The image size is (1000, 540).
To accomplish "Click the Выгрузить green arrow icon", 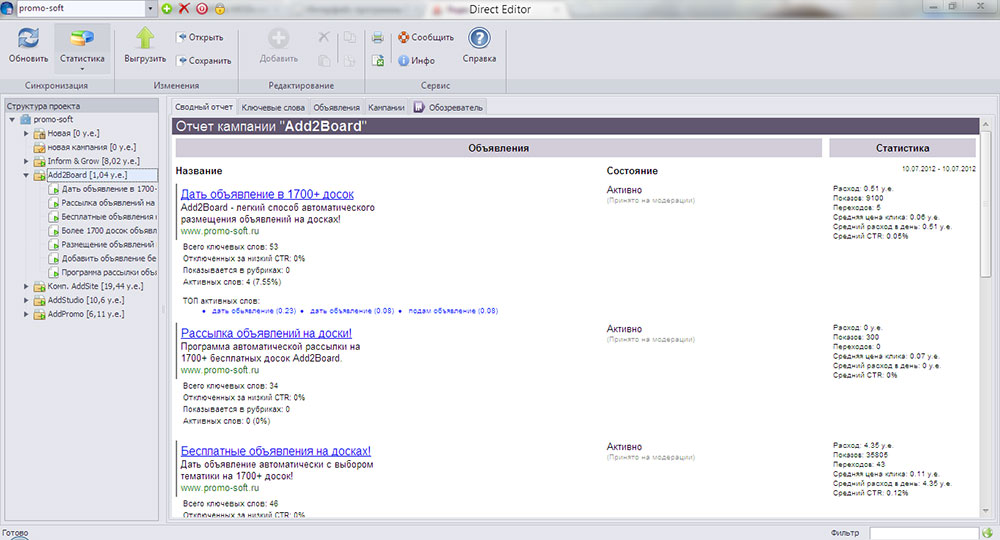I will tap(145, 38).
